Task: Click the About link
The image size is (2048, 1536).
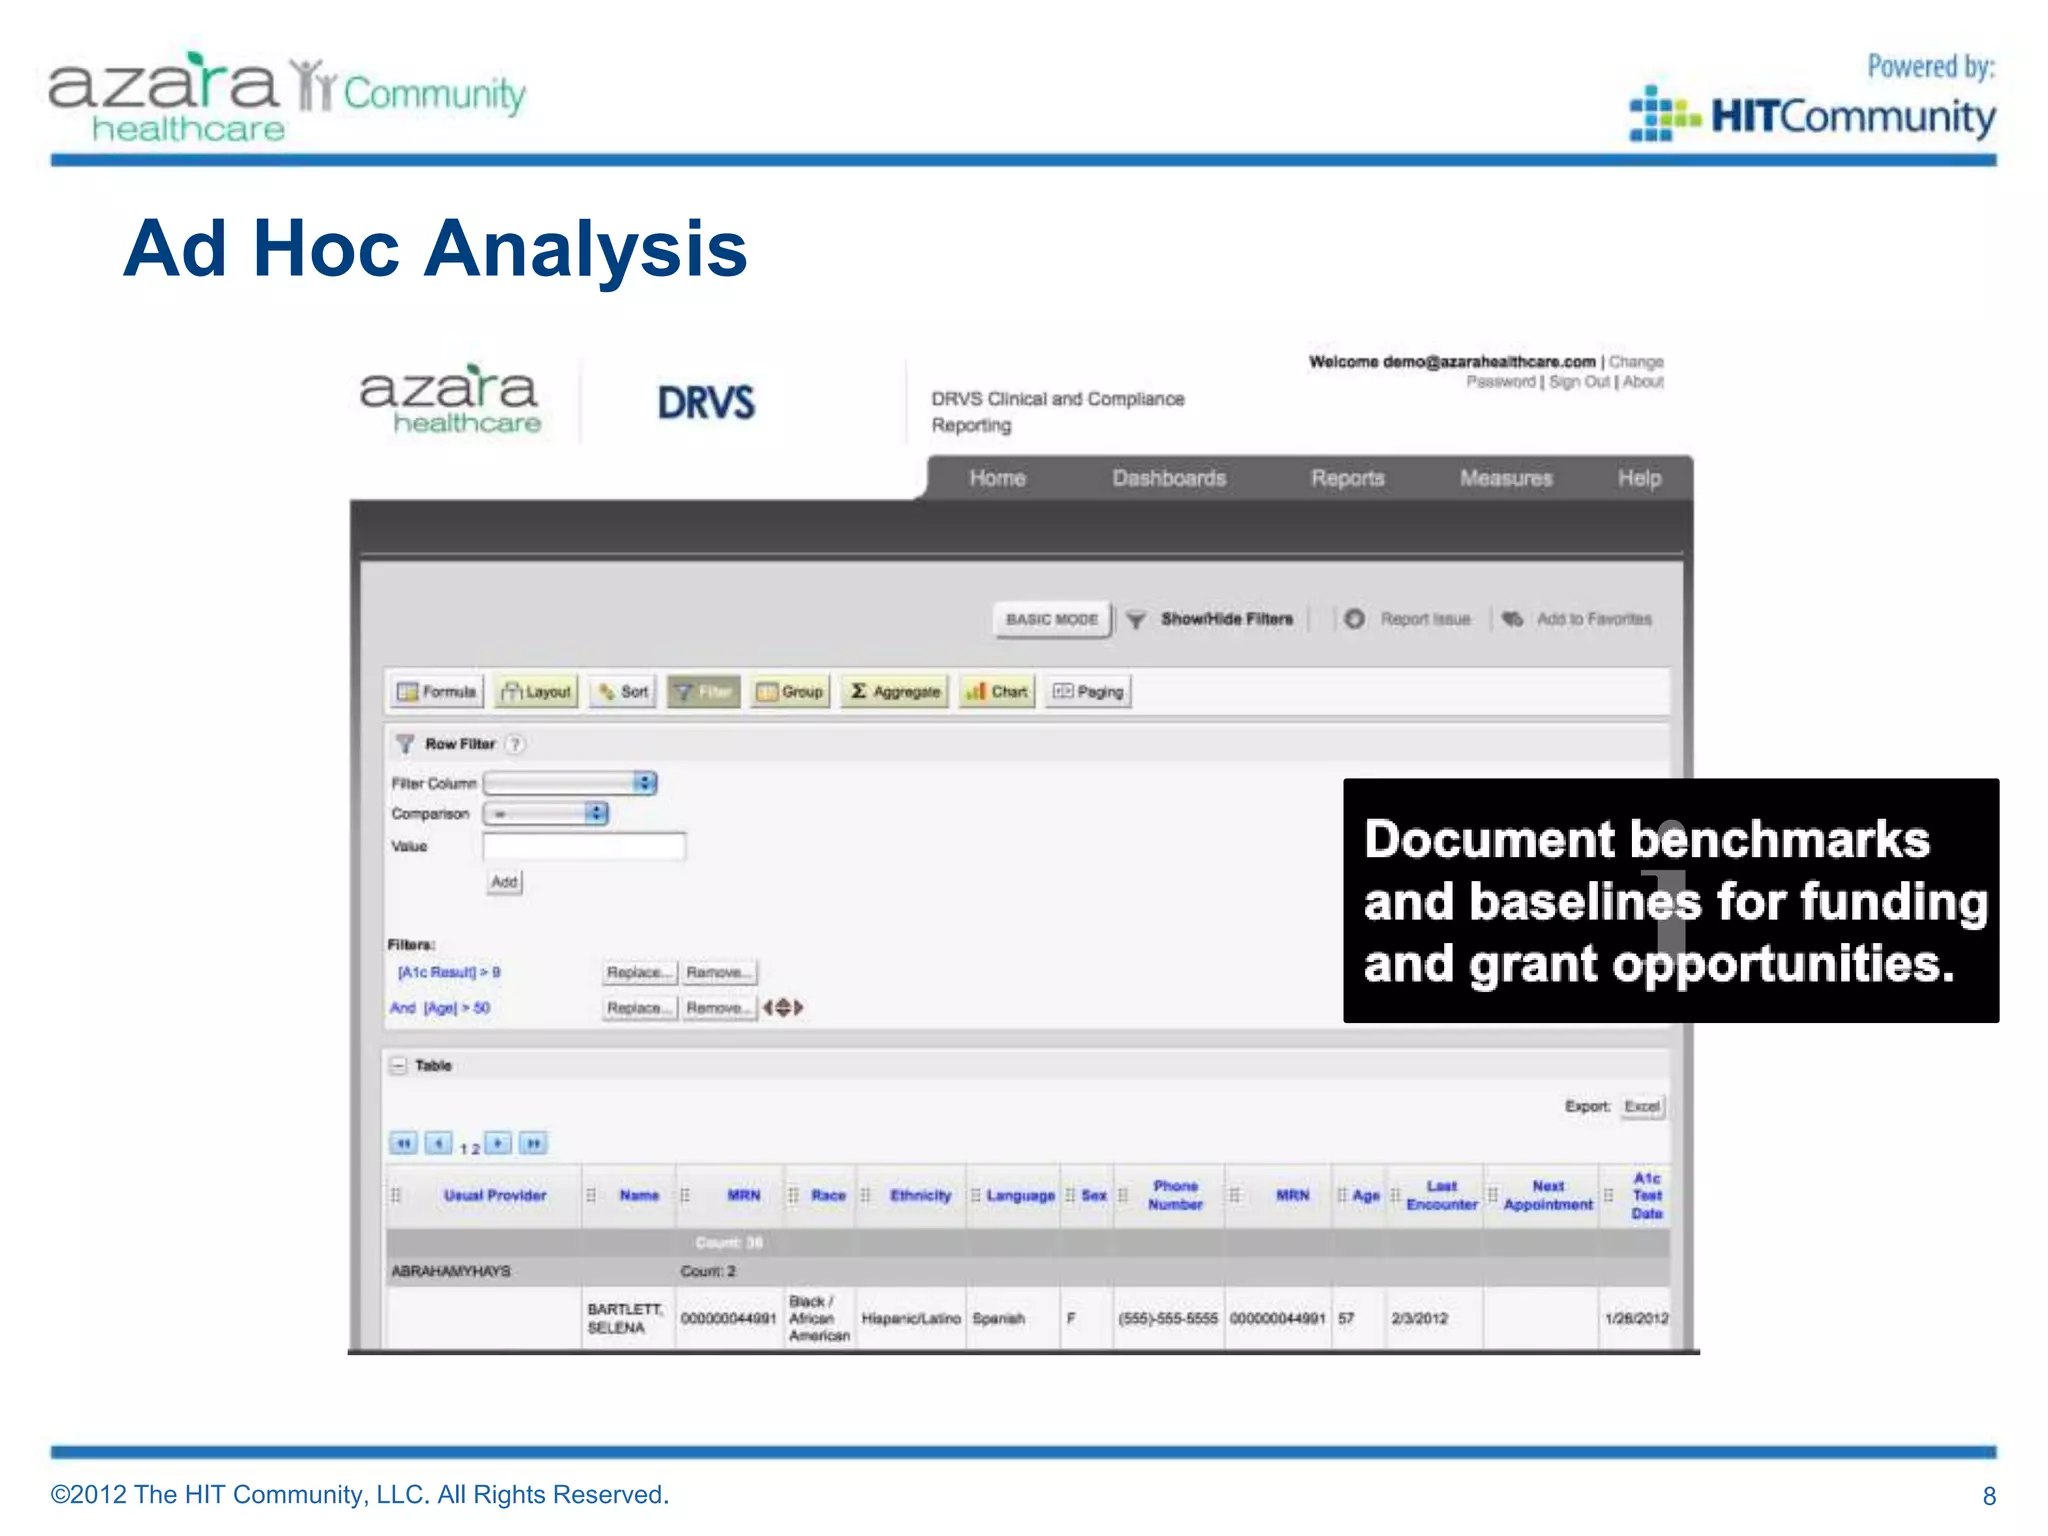Action: [1643, 382]
